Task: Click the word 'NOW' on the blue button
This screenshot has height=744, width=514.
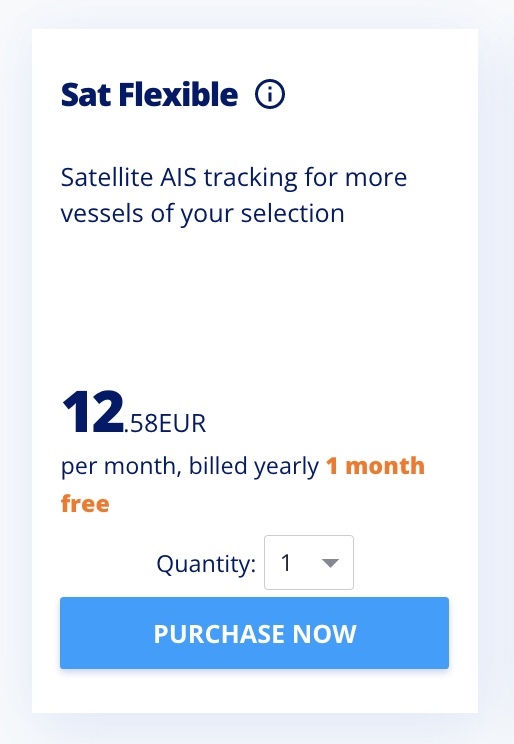Action: [324, 633]
